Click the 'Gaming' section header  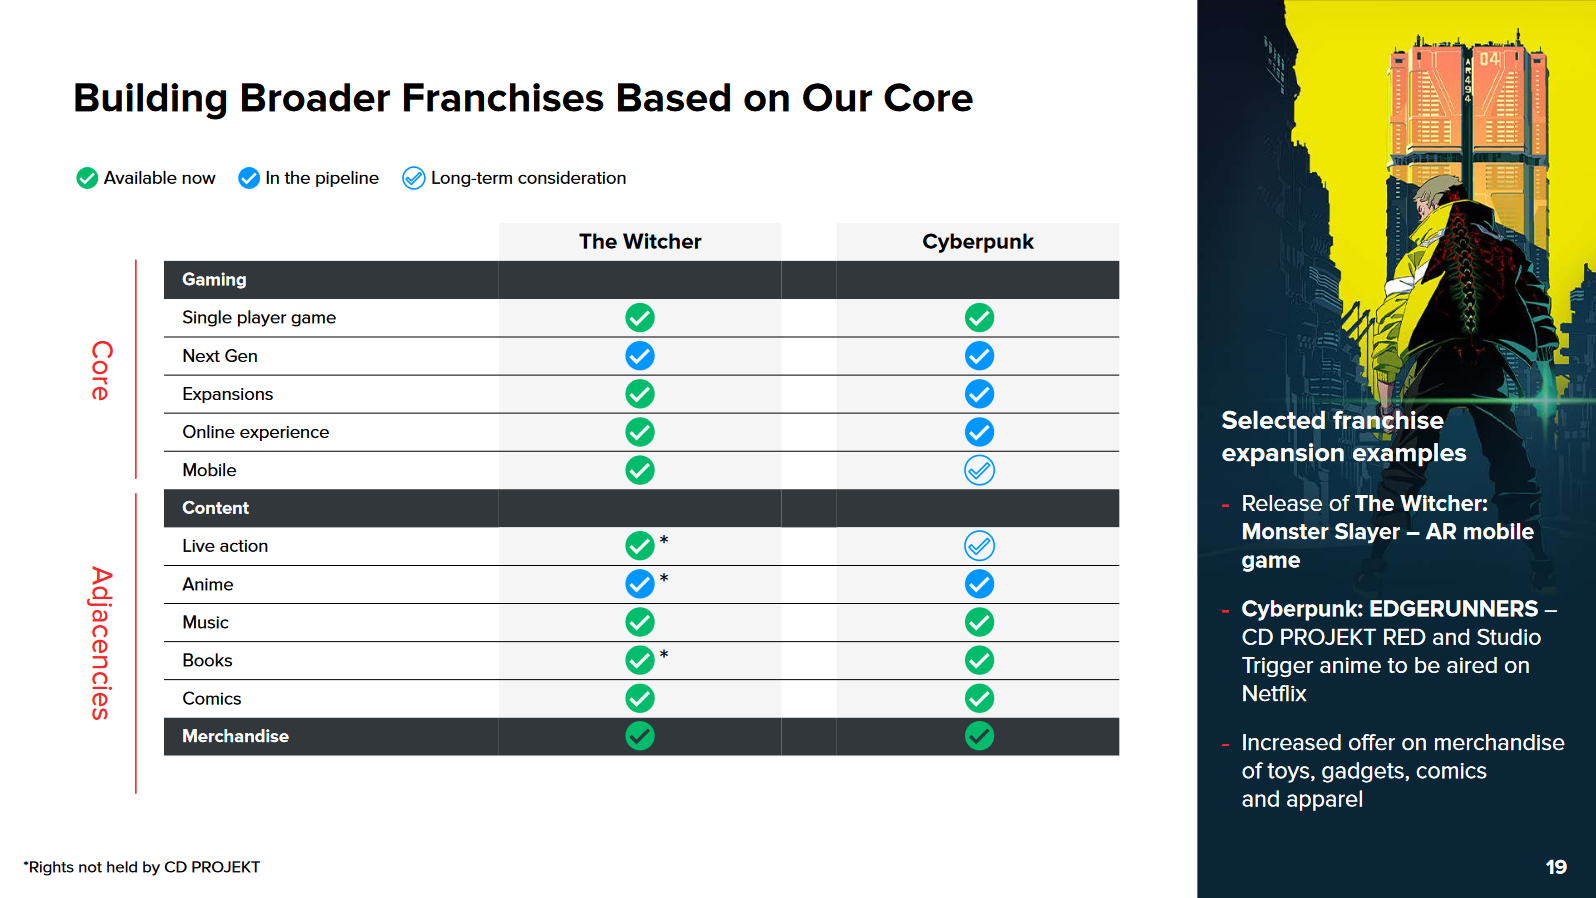tap(214, 280)
